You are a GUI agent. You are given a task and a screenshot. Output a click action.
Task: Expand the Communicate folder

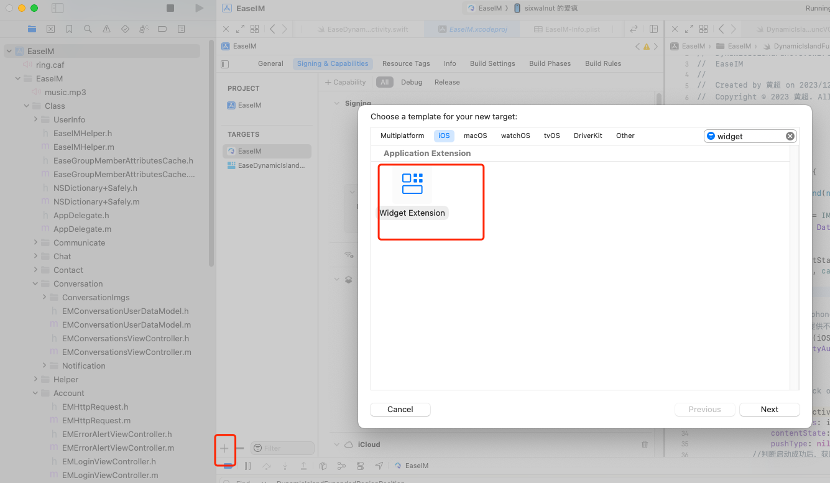pos(35,243)
